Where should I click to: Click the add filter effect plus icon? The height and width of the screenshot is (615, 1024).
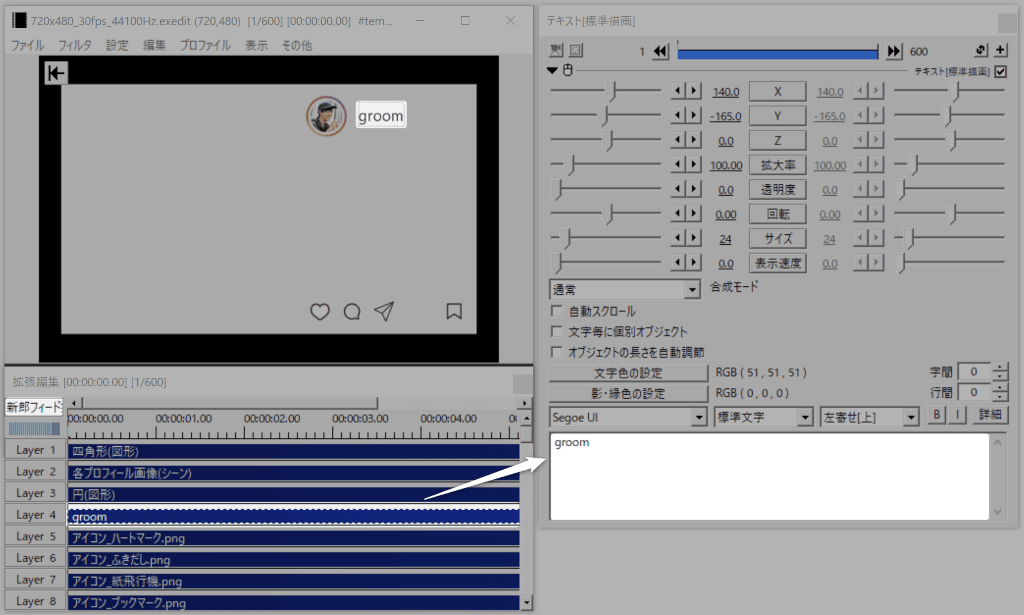(x=1000, y=51)
